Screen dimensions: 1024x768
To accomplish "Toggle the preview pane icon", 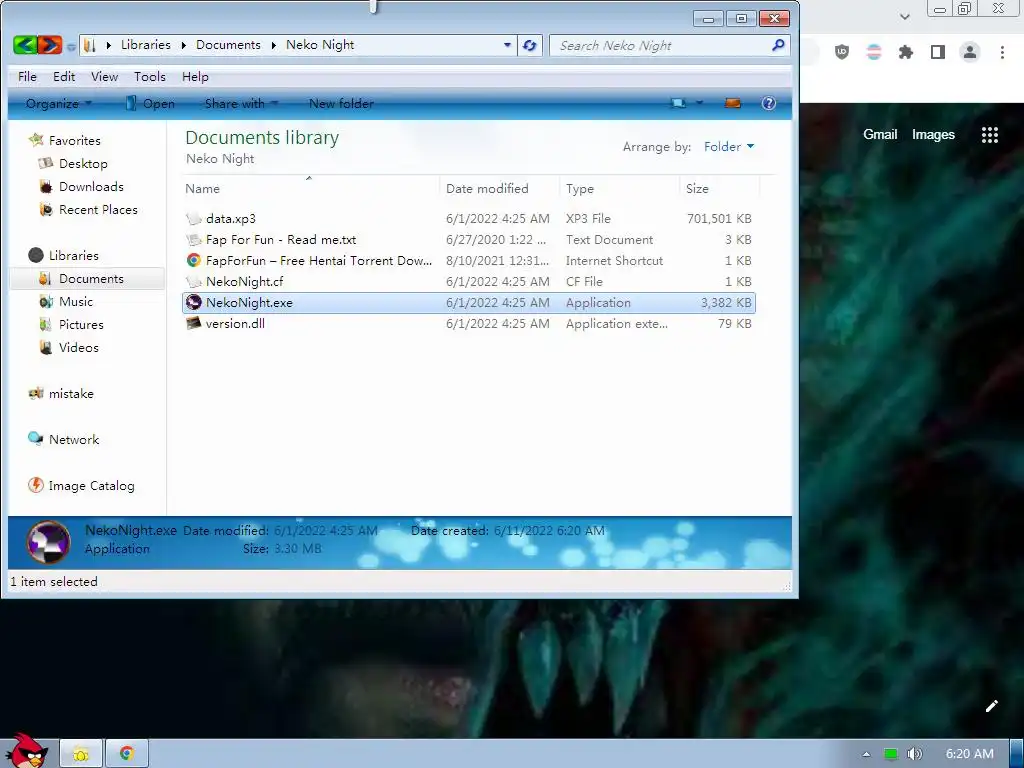I will click(x=733, y=103).
